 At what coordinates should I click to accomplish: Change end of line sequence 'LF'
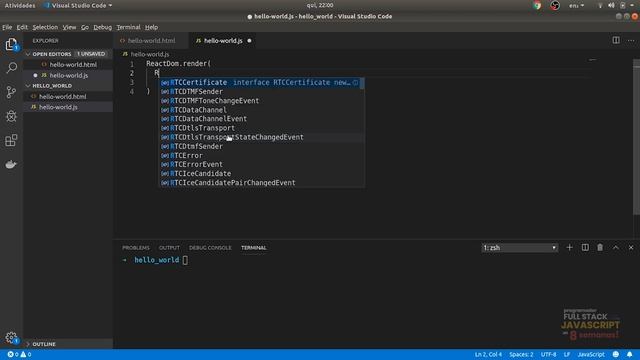567,354
